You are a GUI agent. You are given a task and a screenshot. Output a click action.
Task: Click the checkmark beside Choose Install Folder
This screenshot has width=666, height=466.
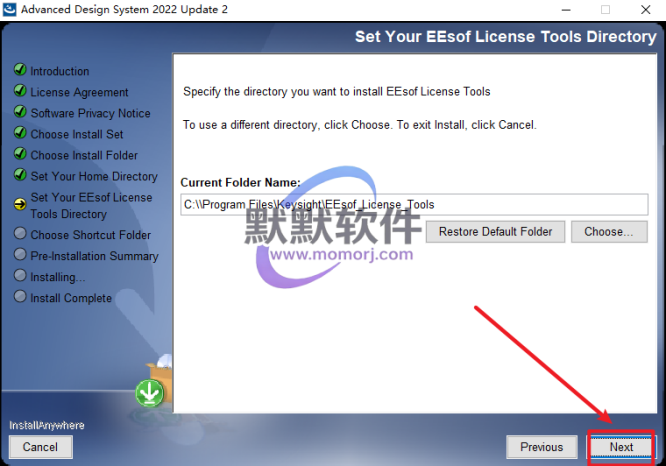coord(20,153)
